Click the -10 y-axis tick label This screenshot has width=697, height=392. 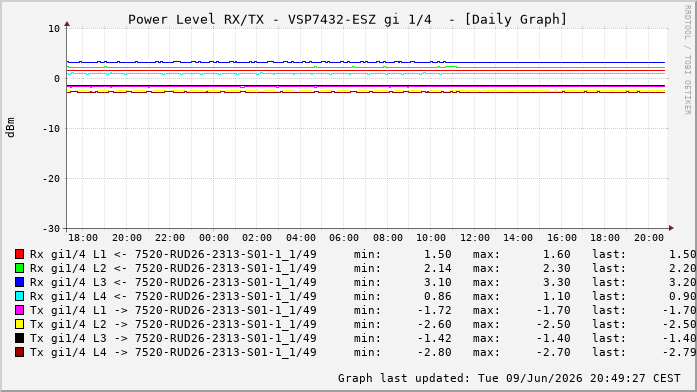coord(51,129)
